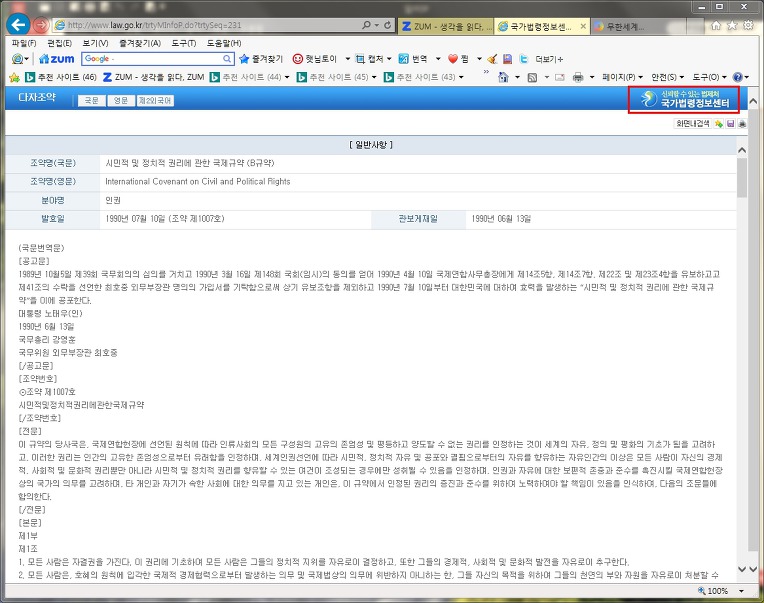Viewport: 764px width, 603px height.
Task: Click the browser Forward arrow button
Action: (x=41, y=25)
